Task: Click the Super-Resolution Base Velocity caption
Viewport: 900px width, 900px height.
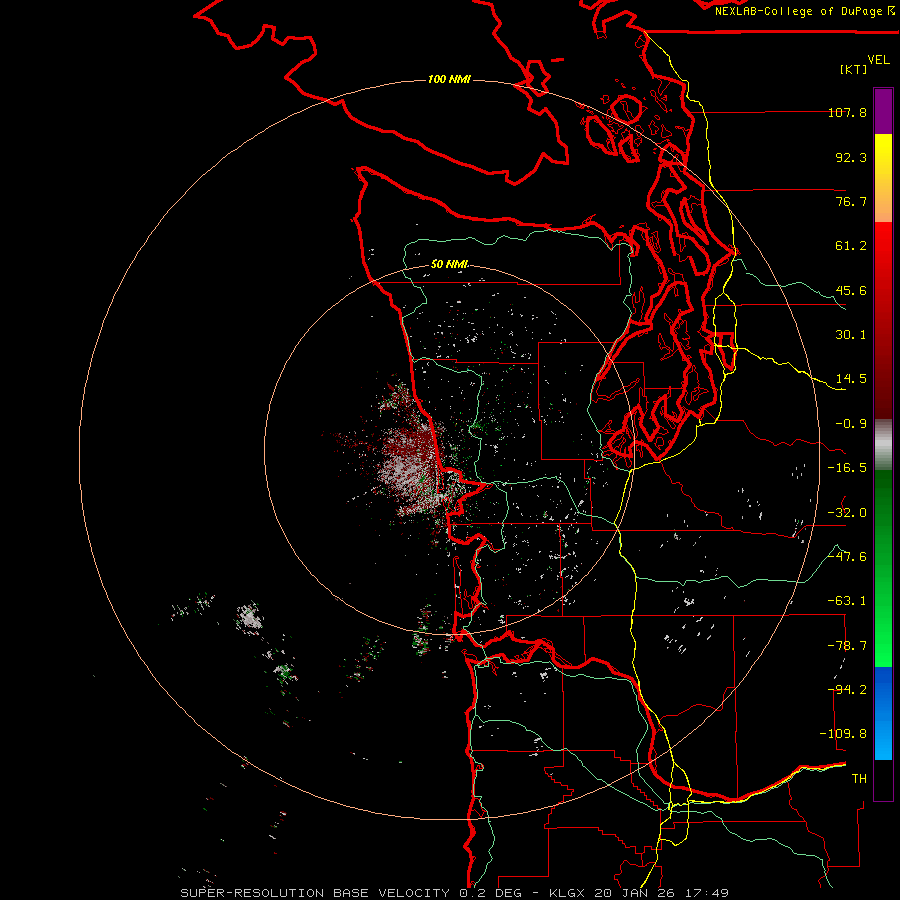Action: (x=455, y=893)
